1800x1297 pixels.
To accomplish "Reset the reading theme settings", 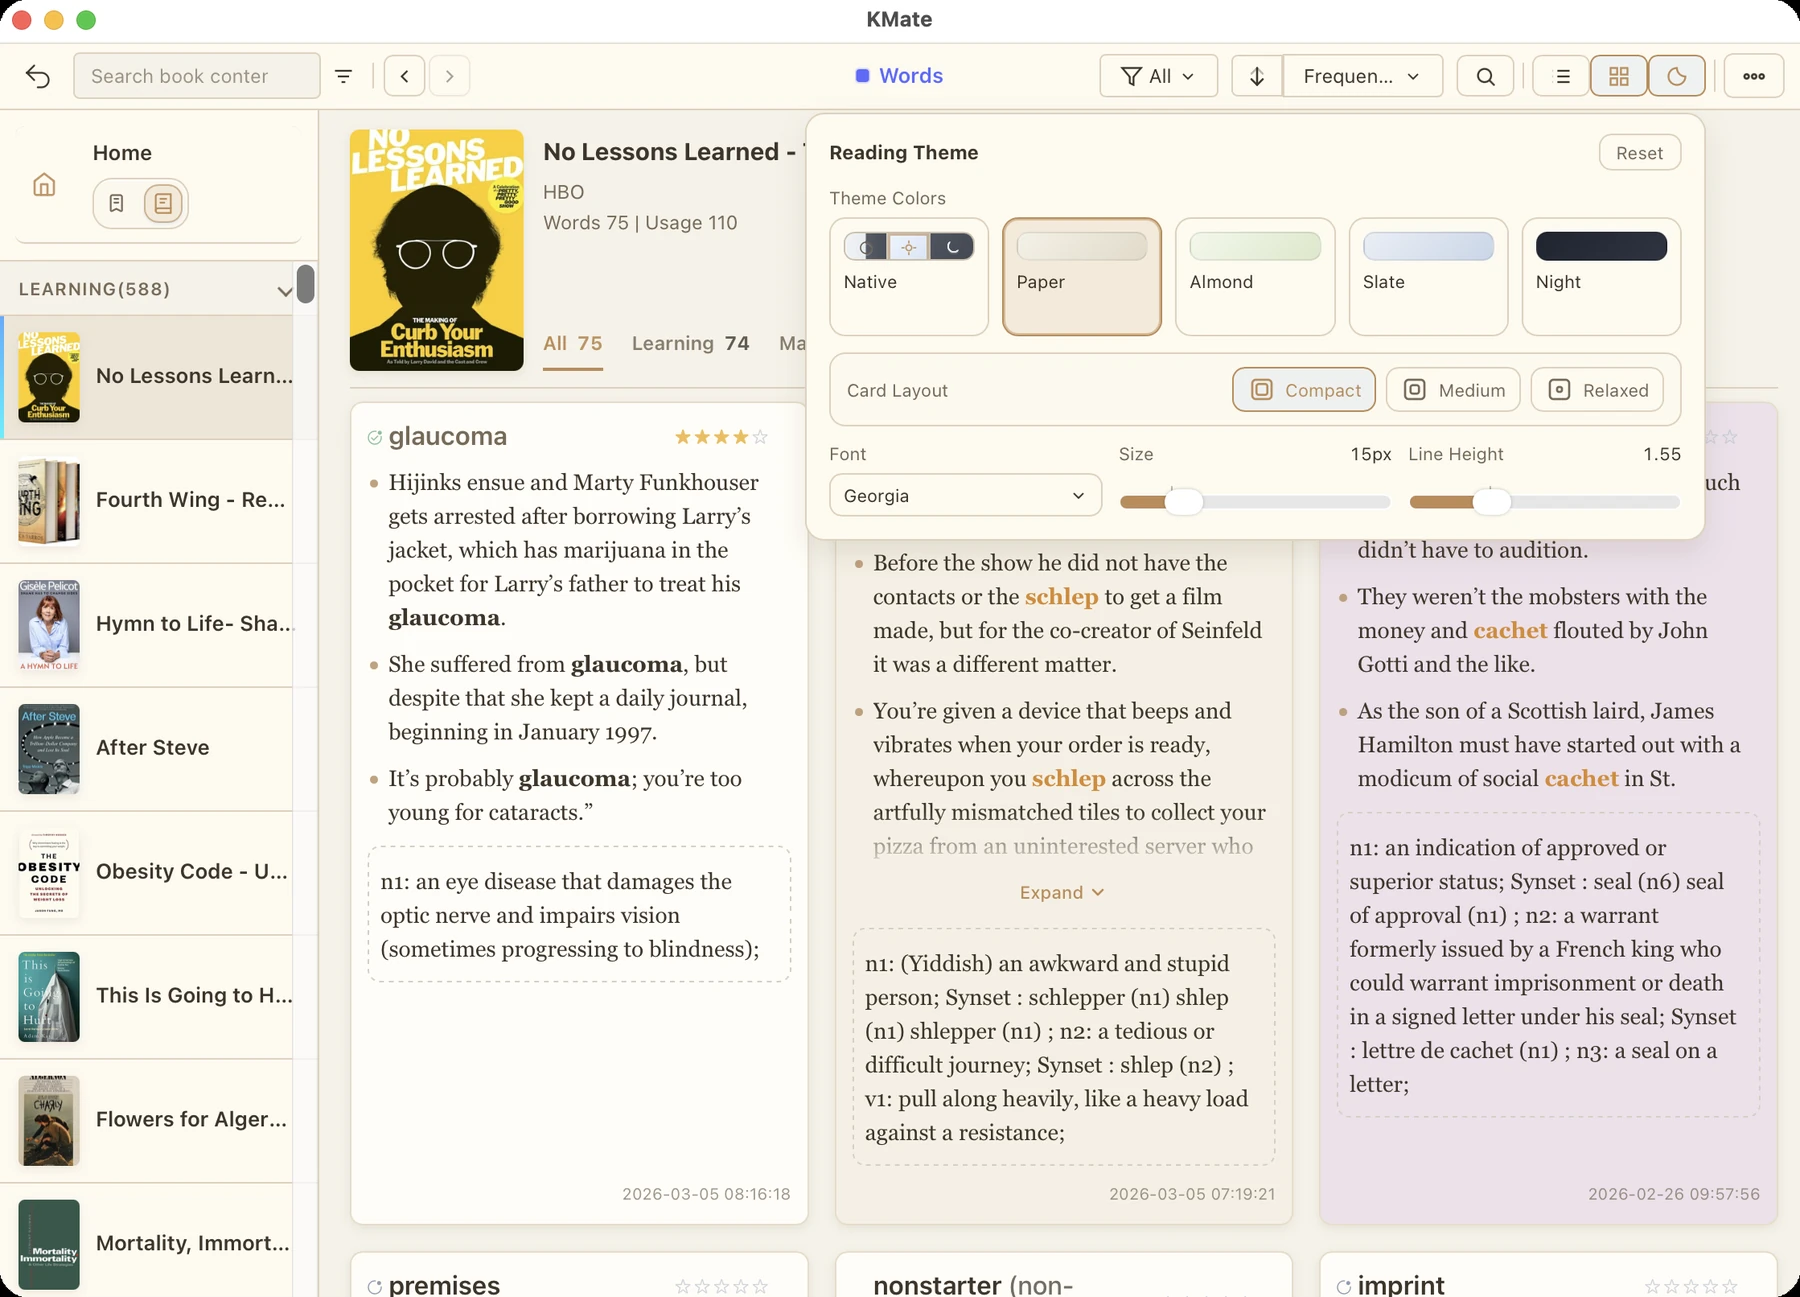I will 1639,153.
